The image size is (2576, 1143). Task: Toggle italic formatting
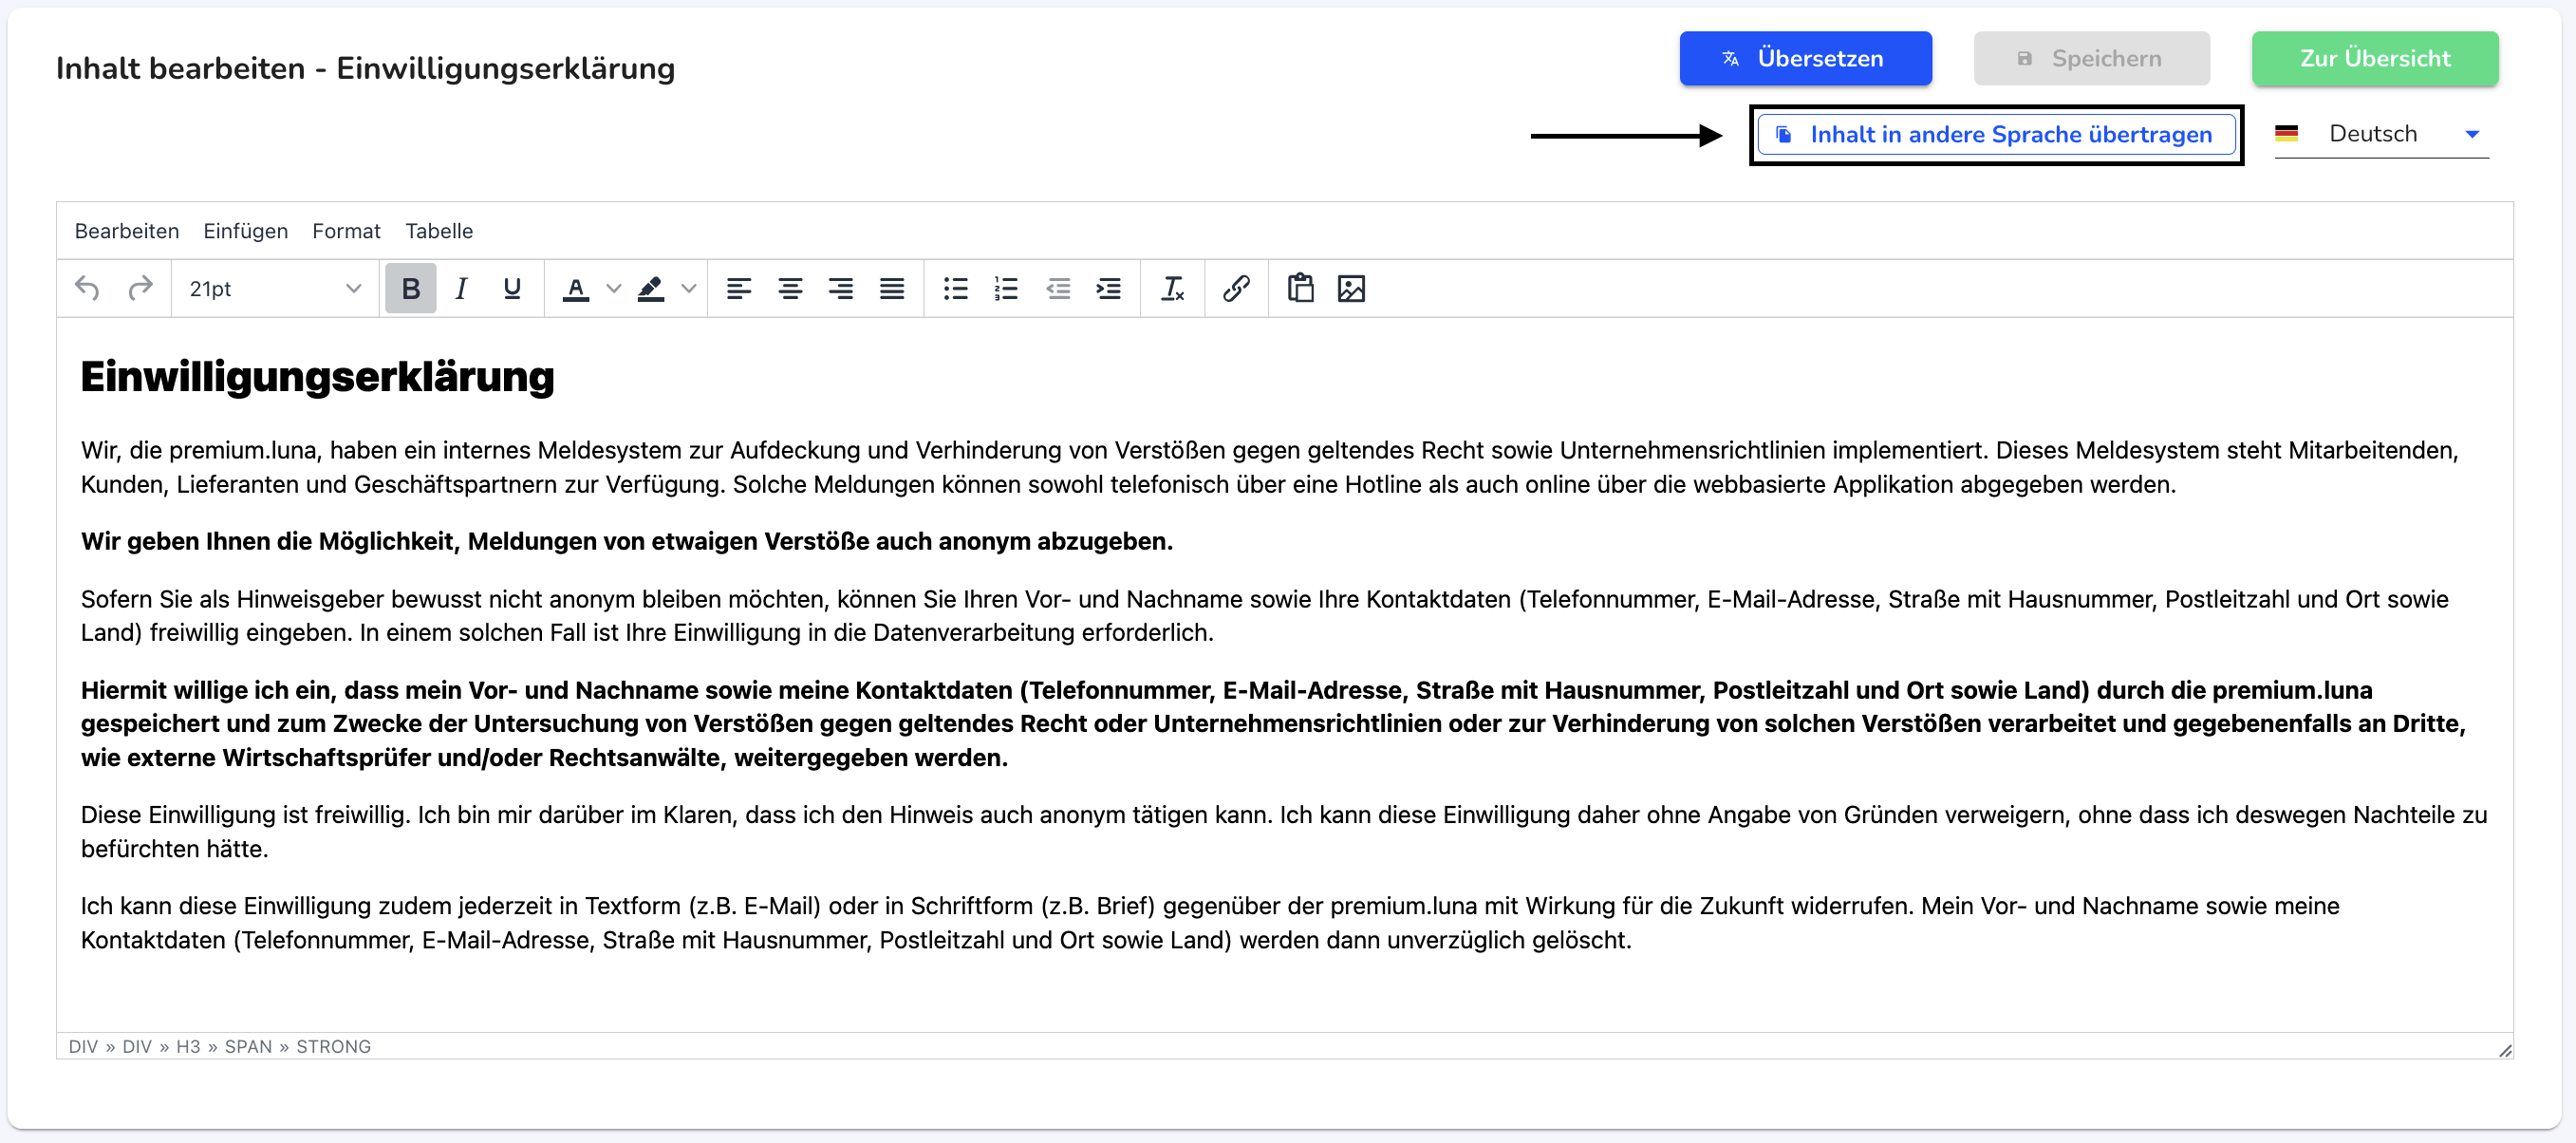[x=461, y=288]
